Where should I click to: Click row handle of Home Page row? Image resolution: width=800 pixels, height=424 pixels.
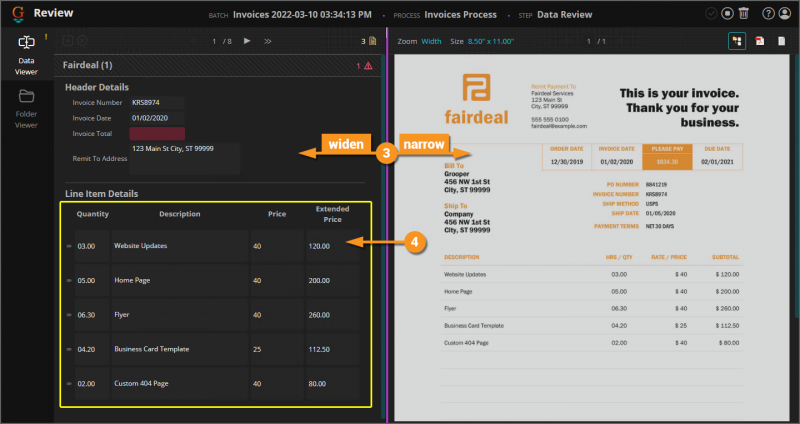pos(69,280)
